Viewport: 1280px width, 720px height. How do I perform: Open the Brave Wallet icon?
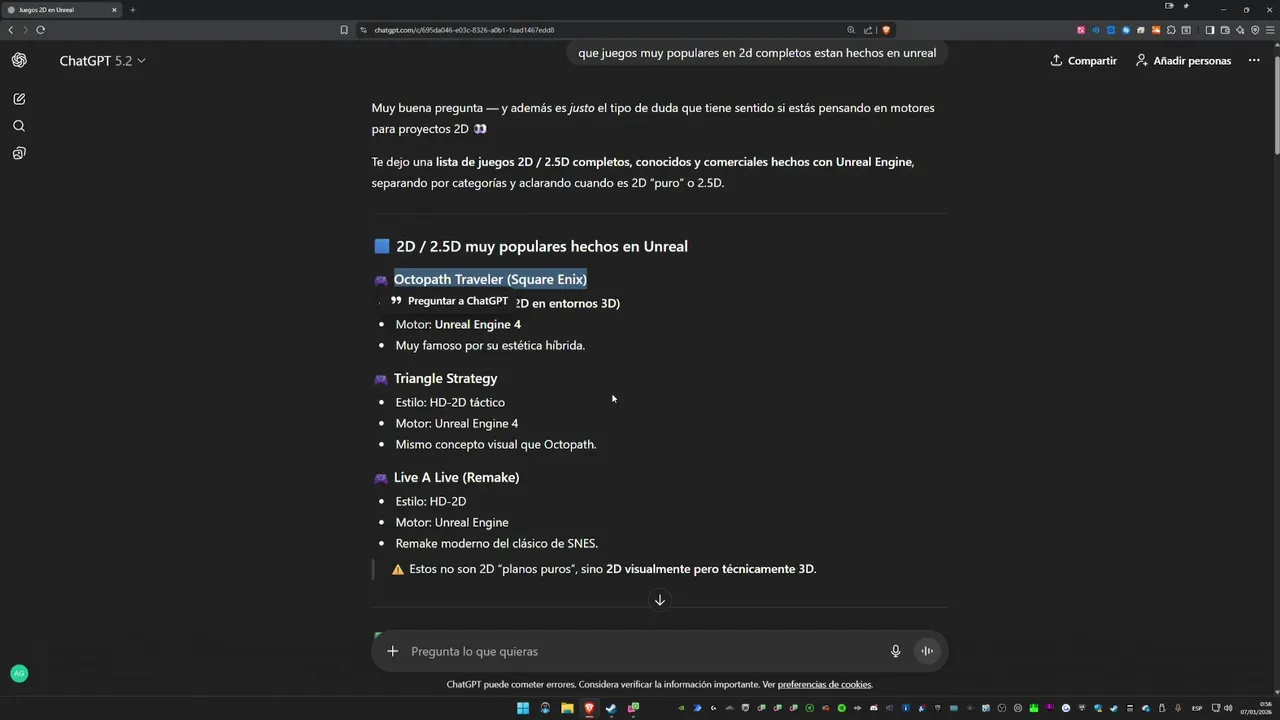pyautogui.click(x=1225, y=30)
